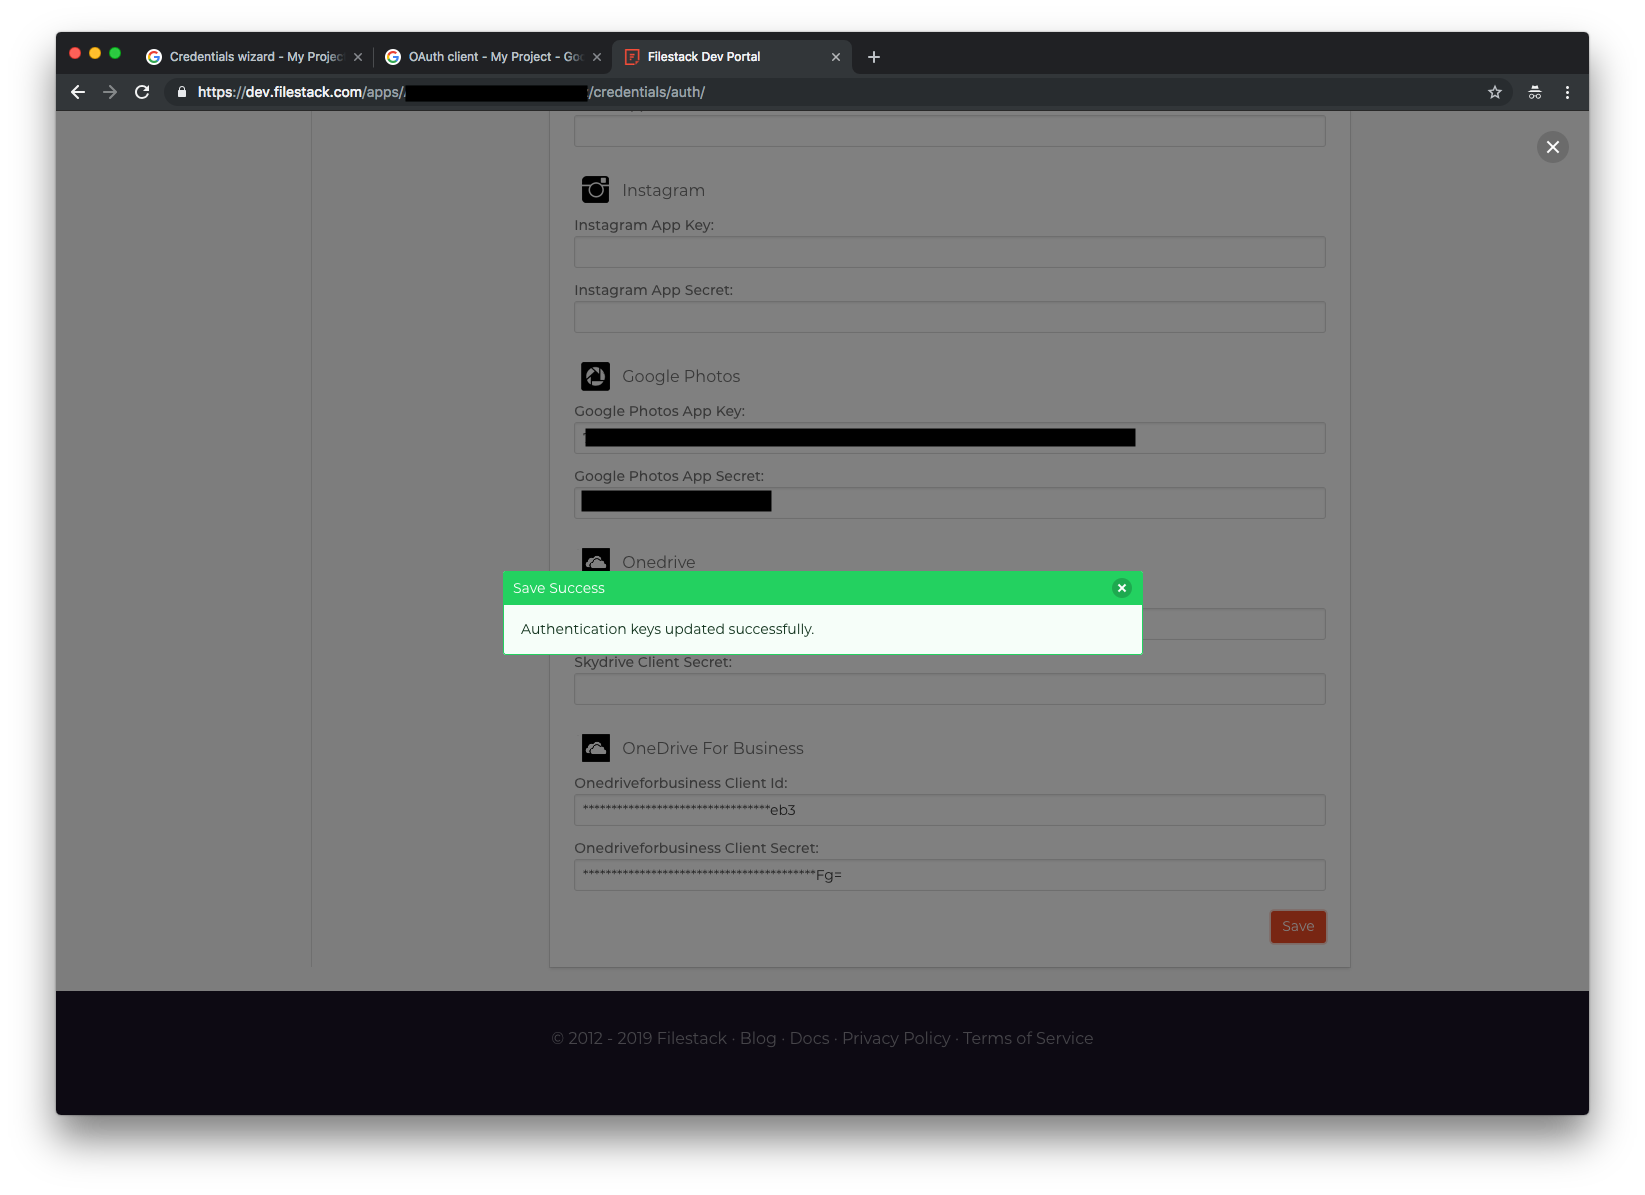Click the 'Google Photos' section heading

coord(681,376)
